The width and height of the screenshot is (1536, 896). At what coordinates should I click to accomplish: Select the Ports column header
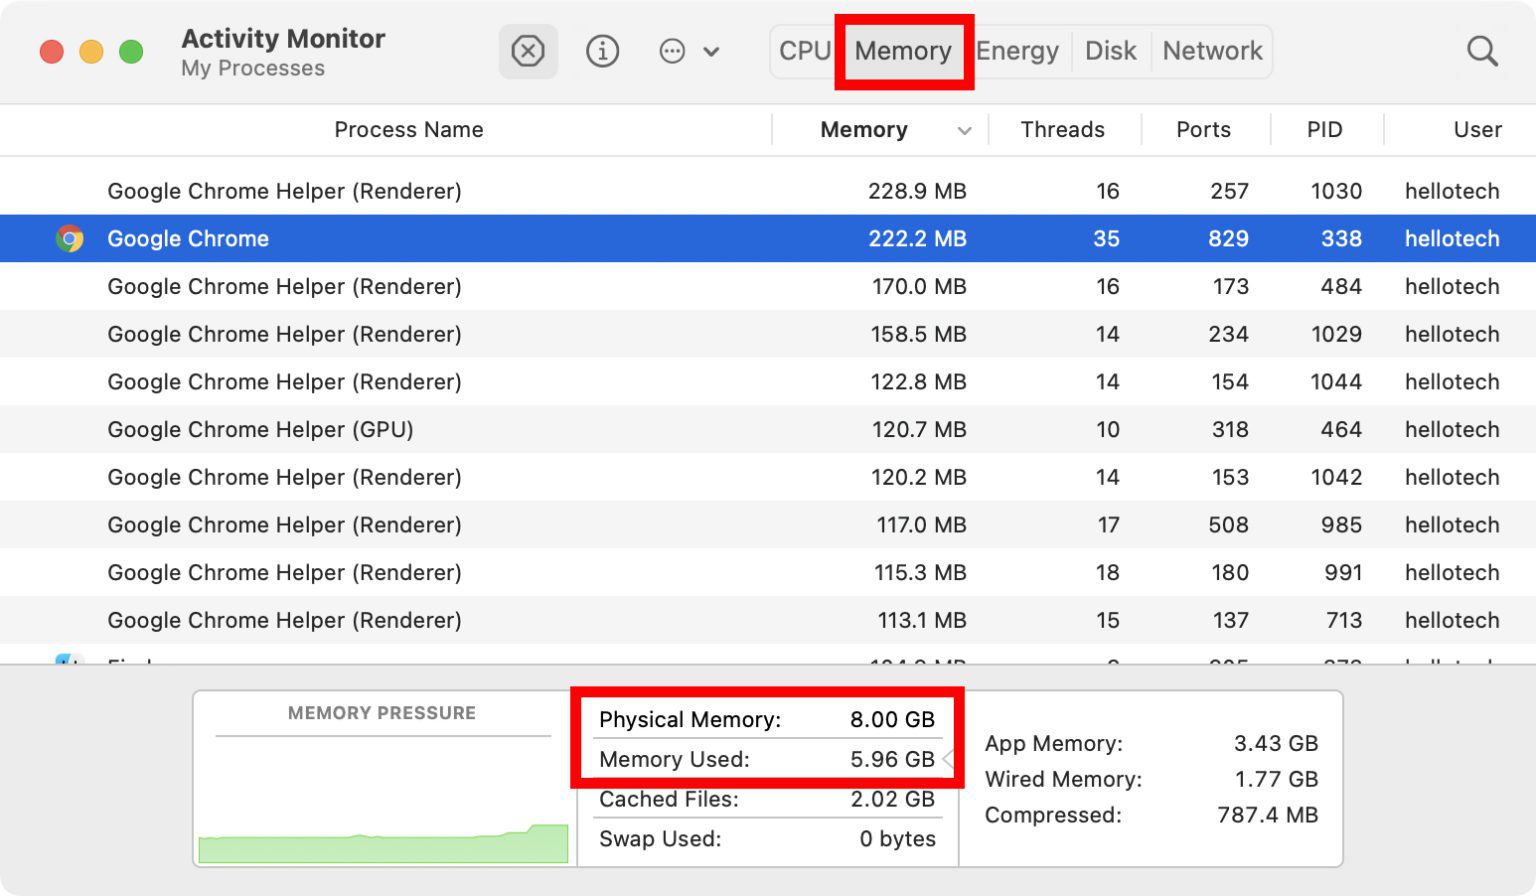[x=1203, y=129]
